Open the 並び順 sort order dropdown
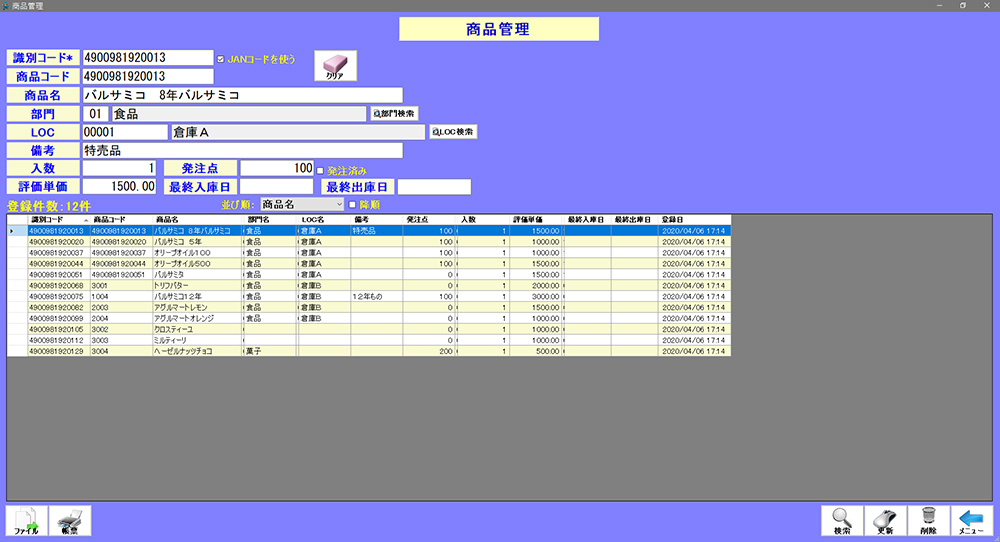Image resolution: width=1000 pixels, height=542 pixels. pos(302,205)
